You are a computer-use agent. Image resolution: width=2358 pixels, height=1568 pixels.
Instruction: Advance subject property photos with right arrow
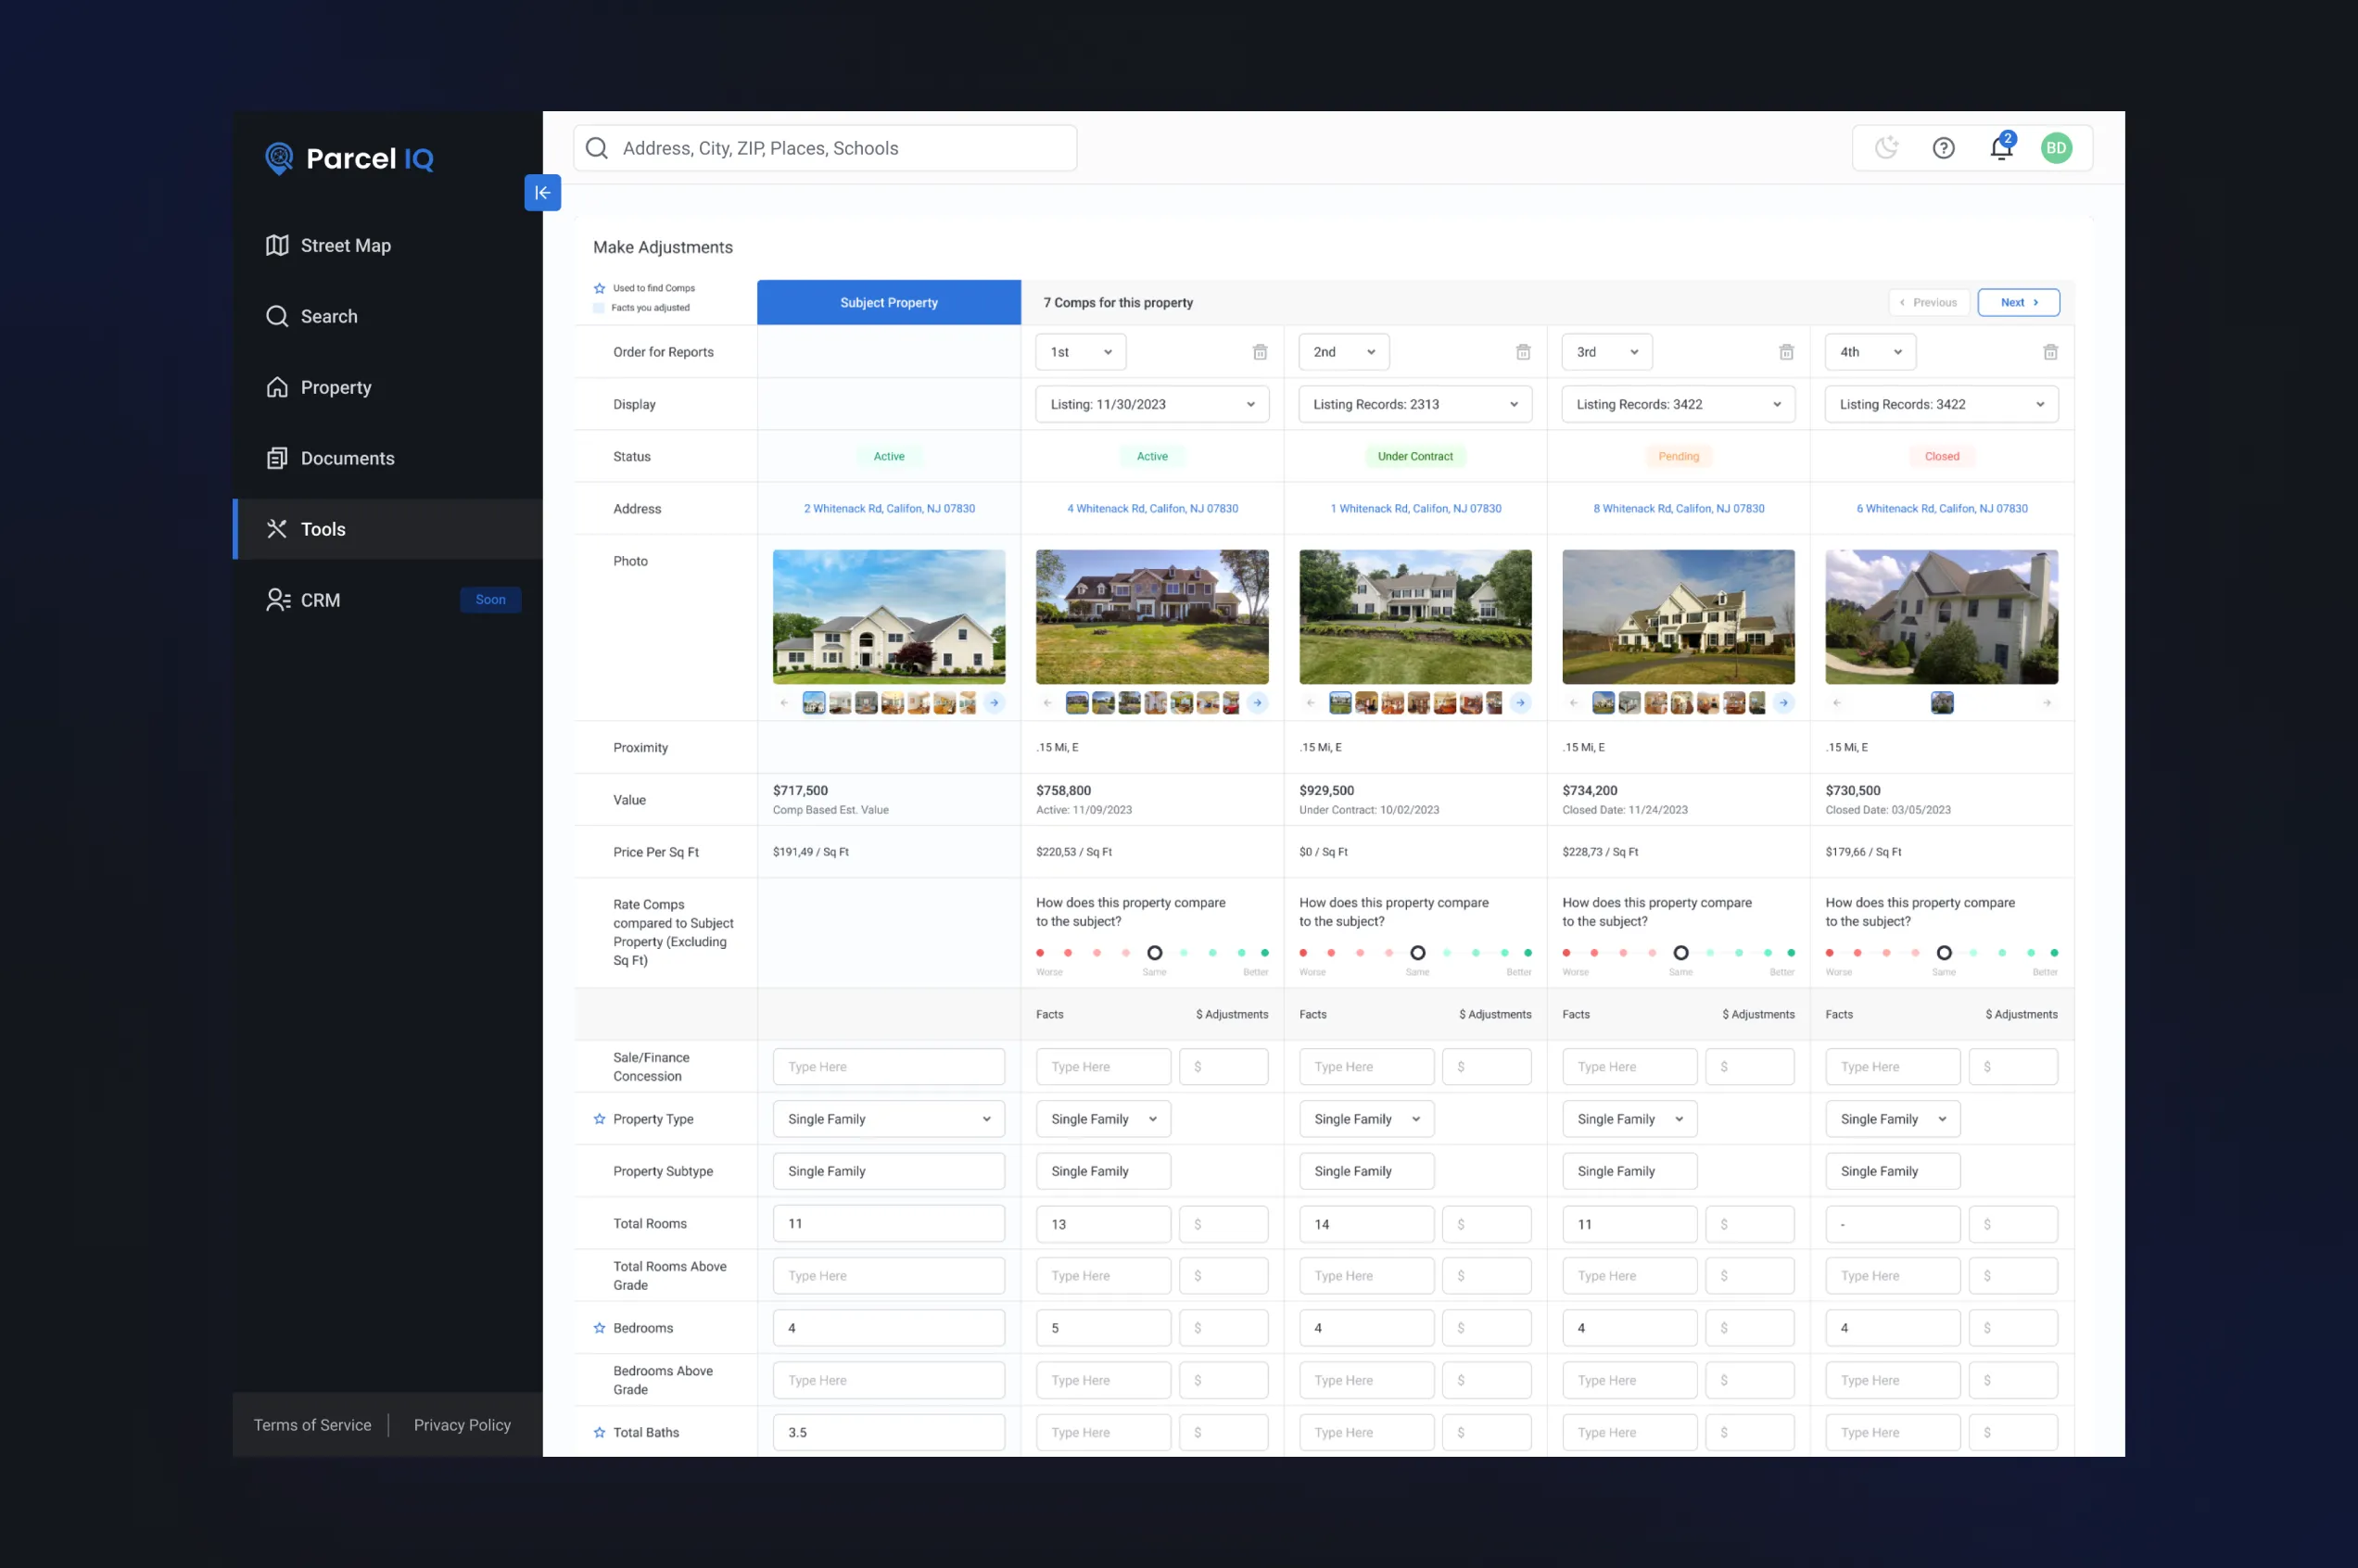994,703
